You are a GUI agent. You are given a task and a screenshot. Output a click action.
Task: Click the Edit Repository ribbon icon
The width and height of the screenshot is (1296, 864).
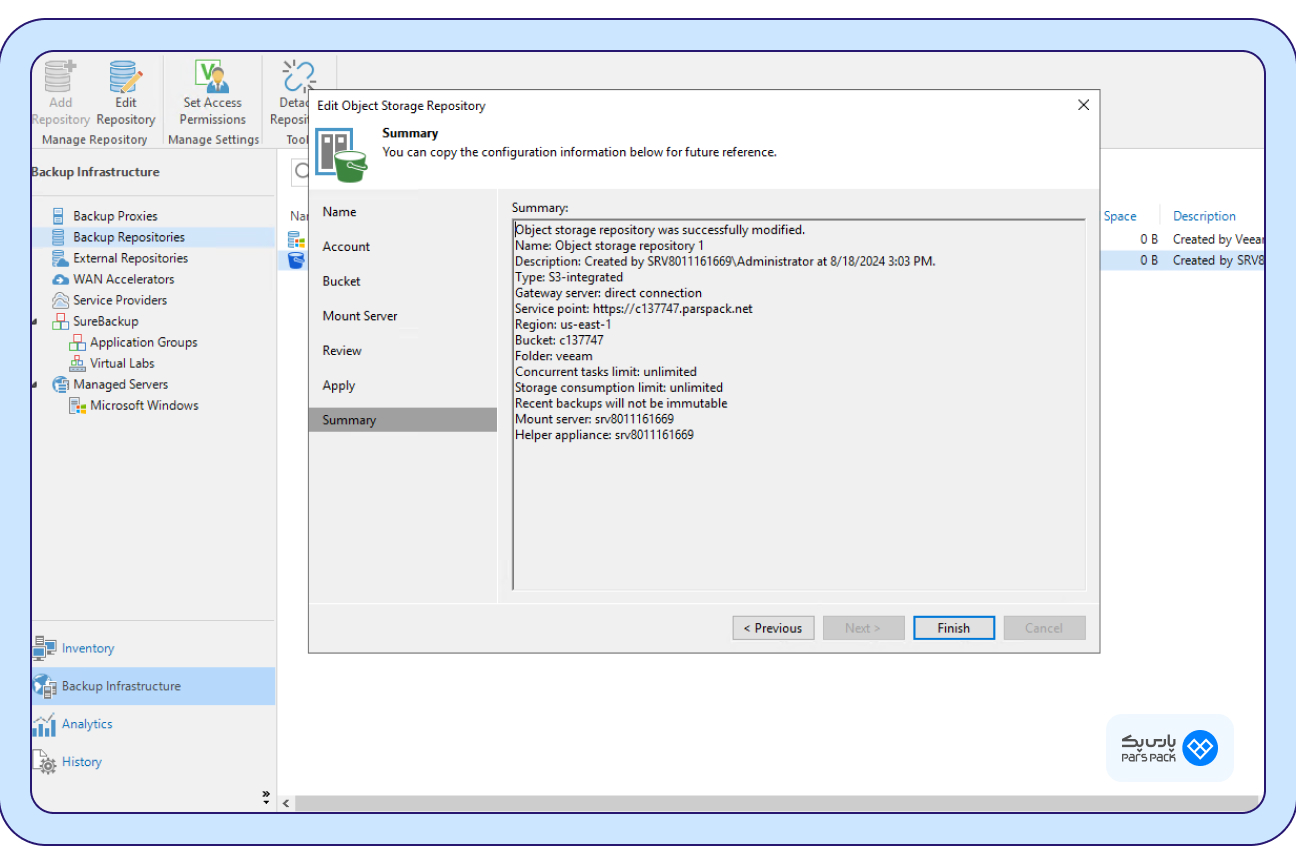(x=126, y=77)
